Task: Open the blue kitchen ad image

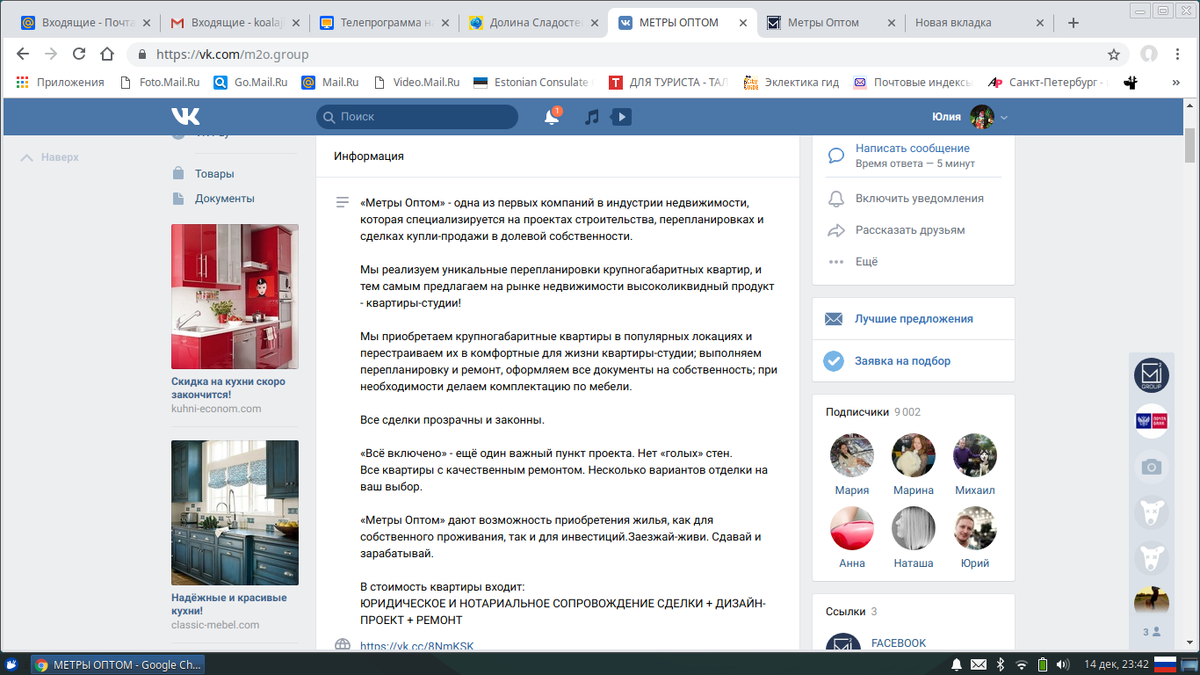Action: coord(235,513)
